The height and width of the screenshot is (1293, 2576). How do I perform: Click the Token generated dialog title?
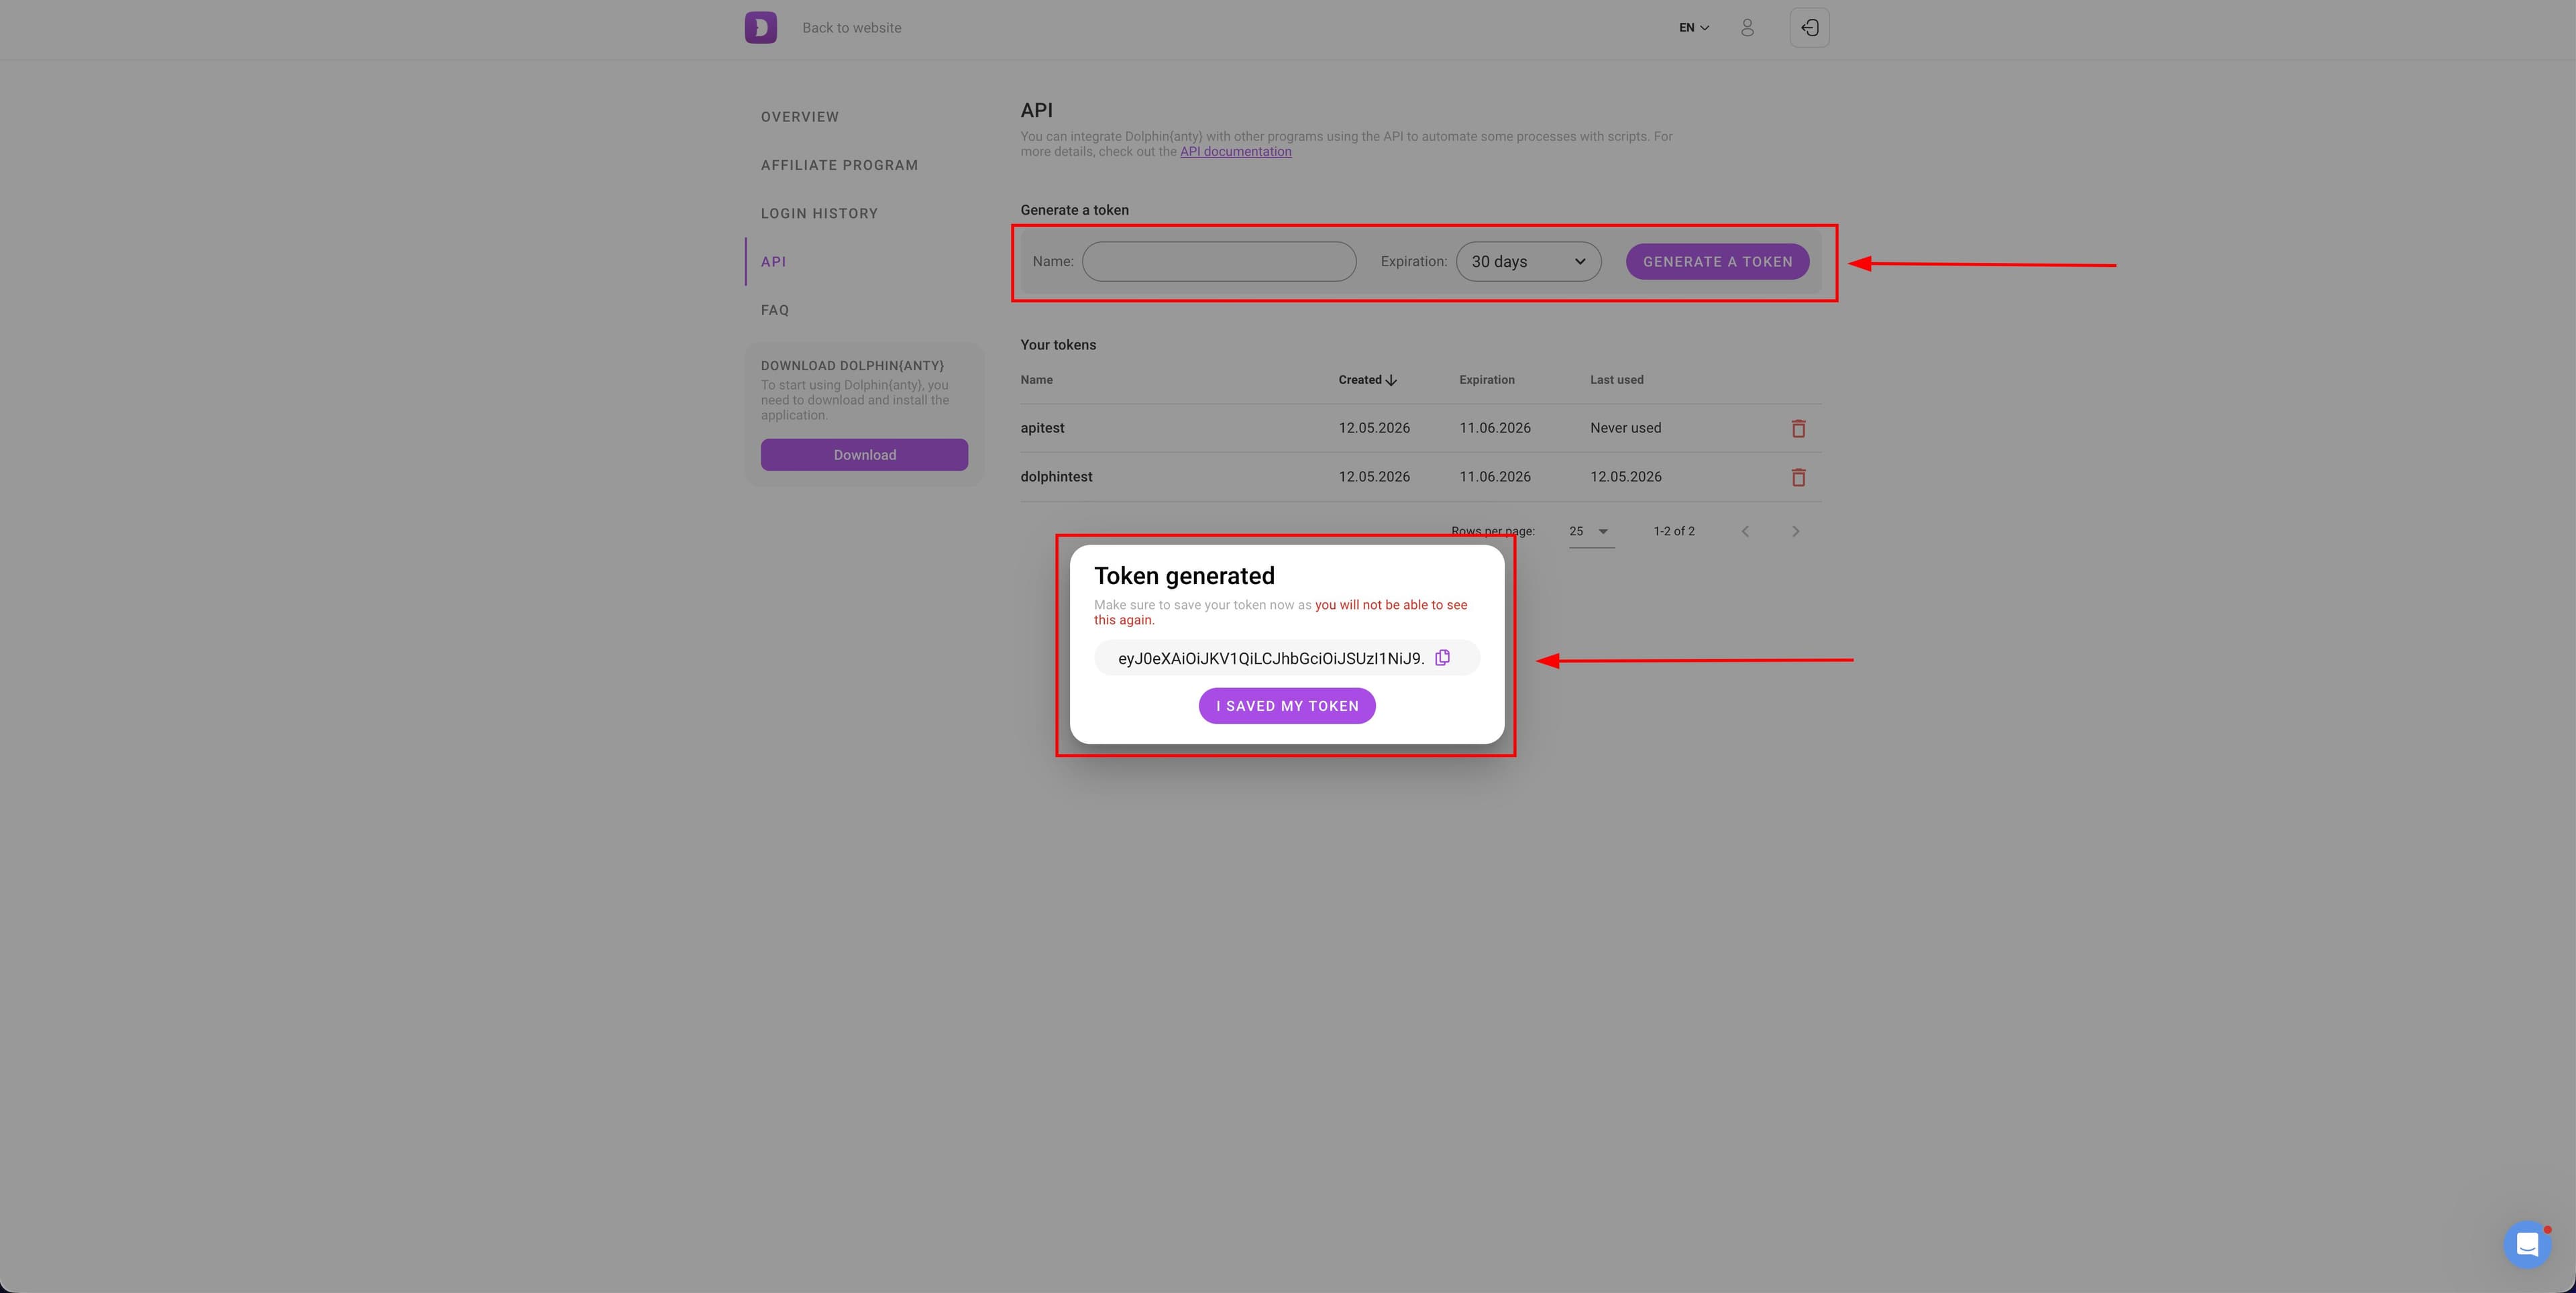[1184, 576]
